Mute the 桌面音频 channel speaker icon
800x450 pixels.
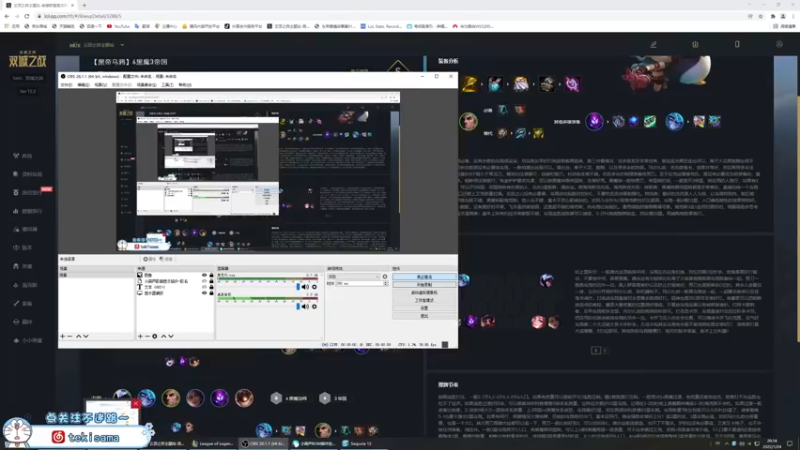pyautogui.click(x=306, y=307)
